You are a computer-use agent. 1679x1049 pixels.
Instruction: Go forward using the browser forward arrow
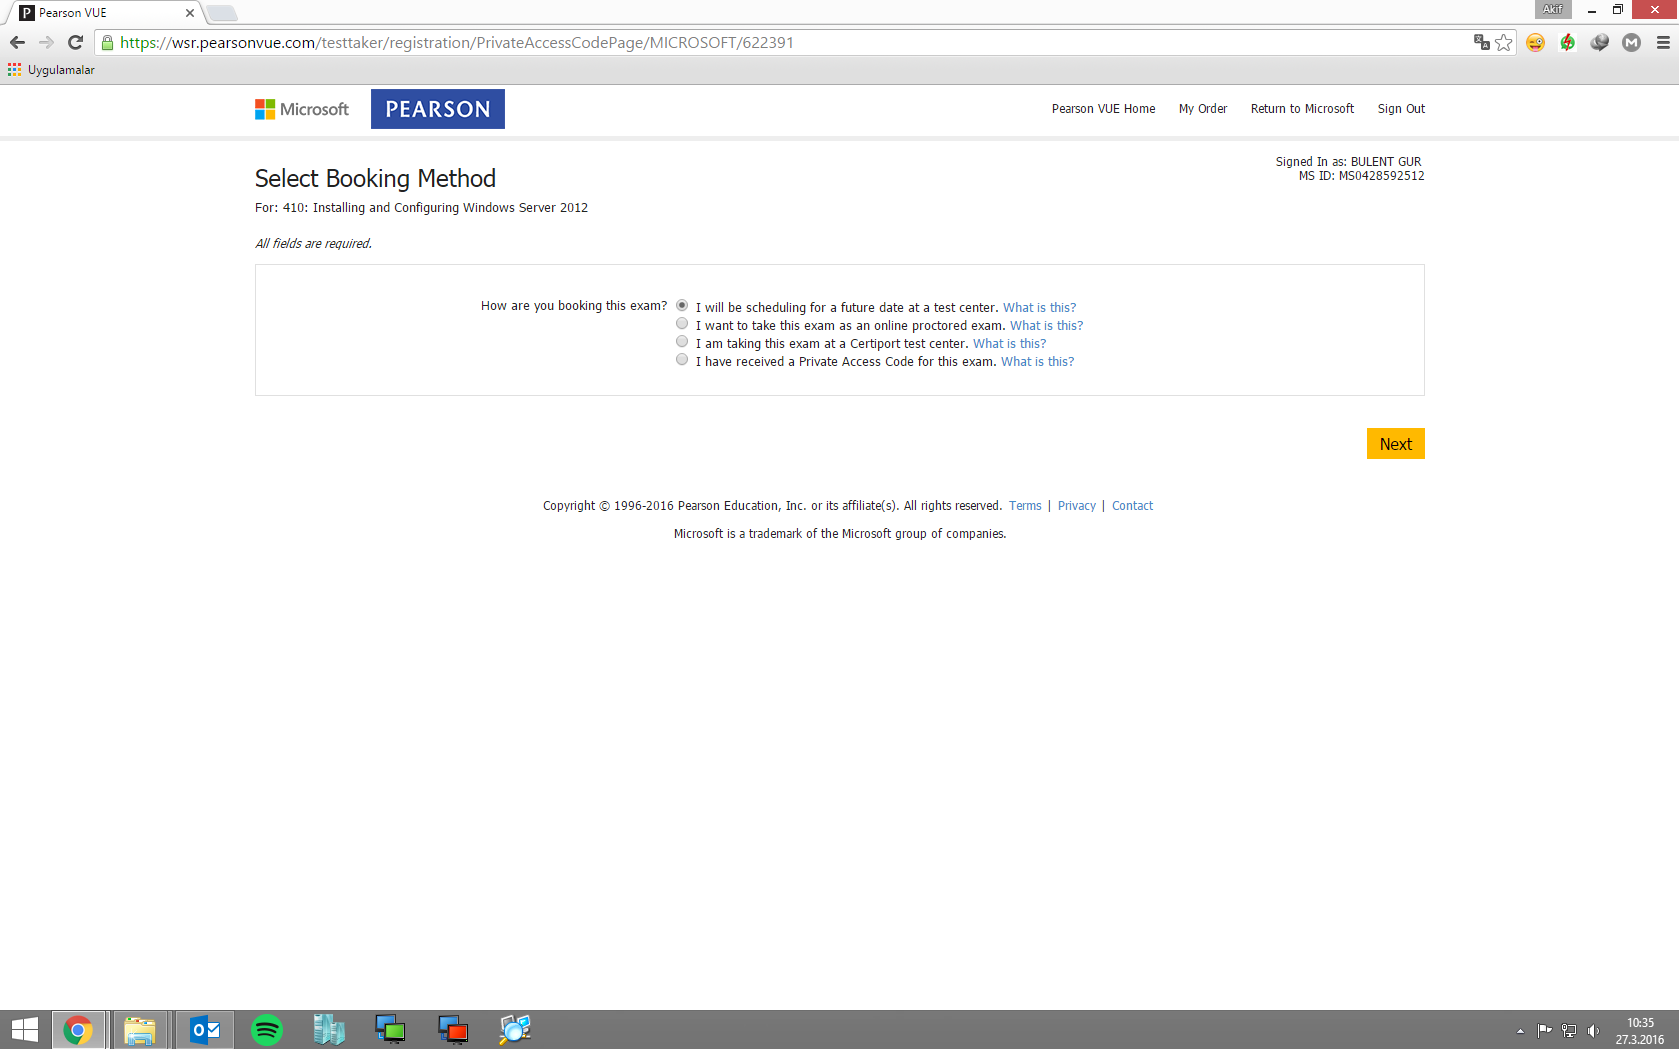[x=46, y=42]
